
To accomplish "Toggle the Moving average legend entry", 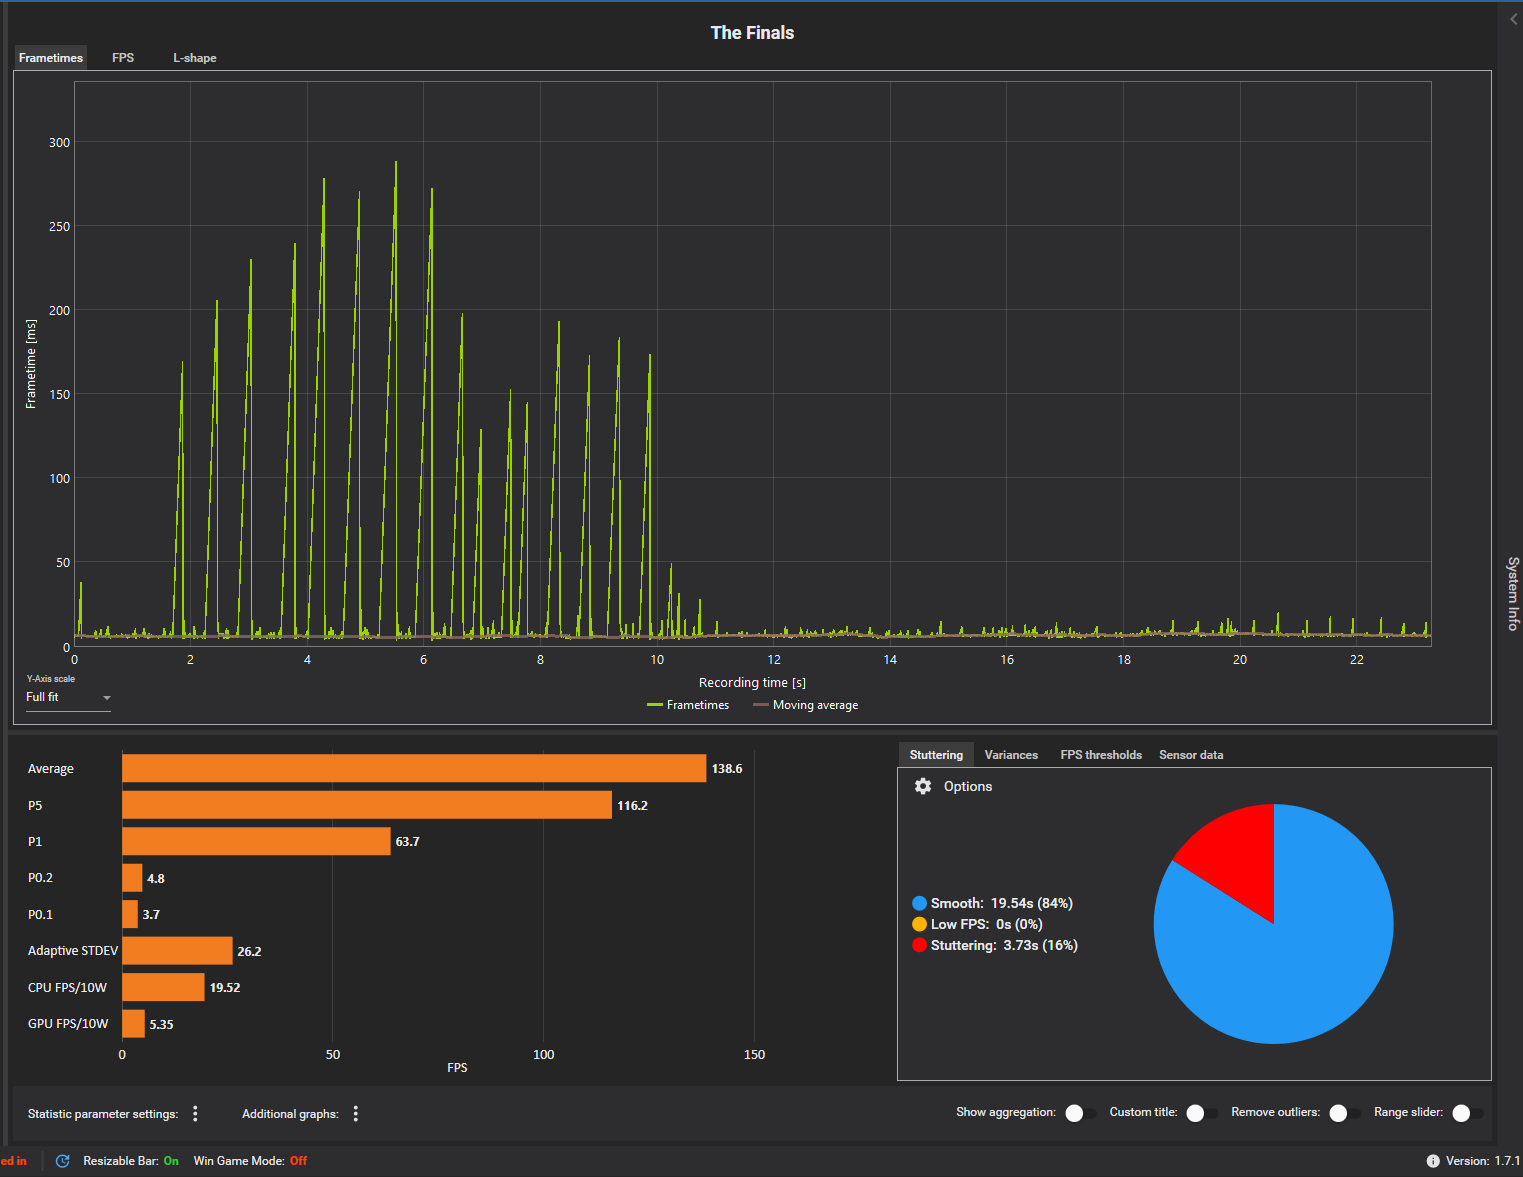I will (x=806, y=705).
